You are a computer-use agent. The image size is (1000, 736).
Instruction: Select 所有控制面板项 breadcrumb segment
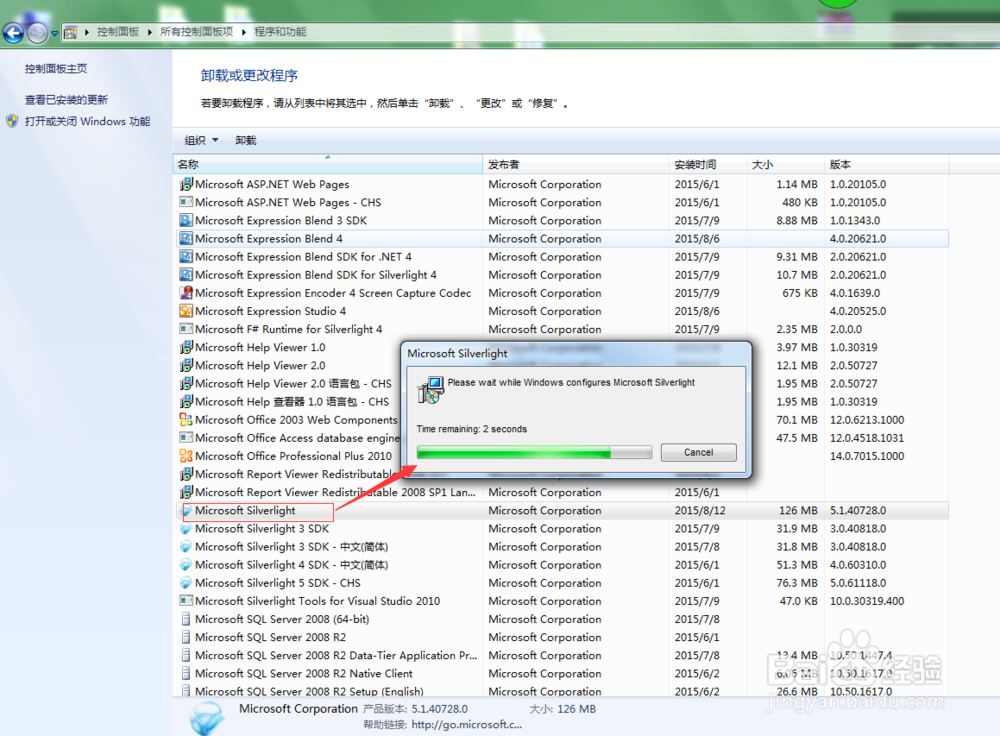pos(196,32)
